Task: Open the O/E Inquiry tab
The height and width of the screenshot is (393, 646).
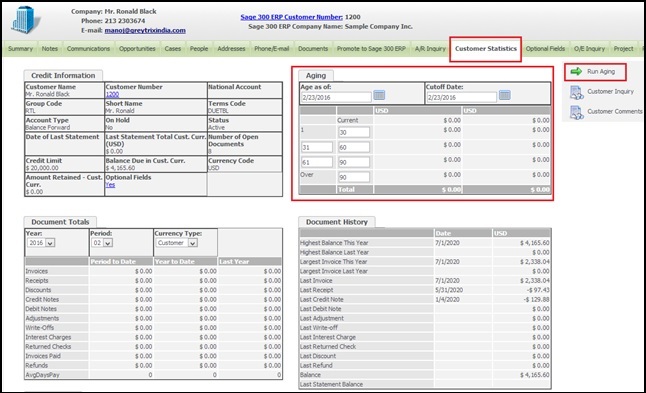Action: pos(590,49)
